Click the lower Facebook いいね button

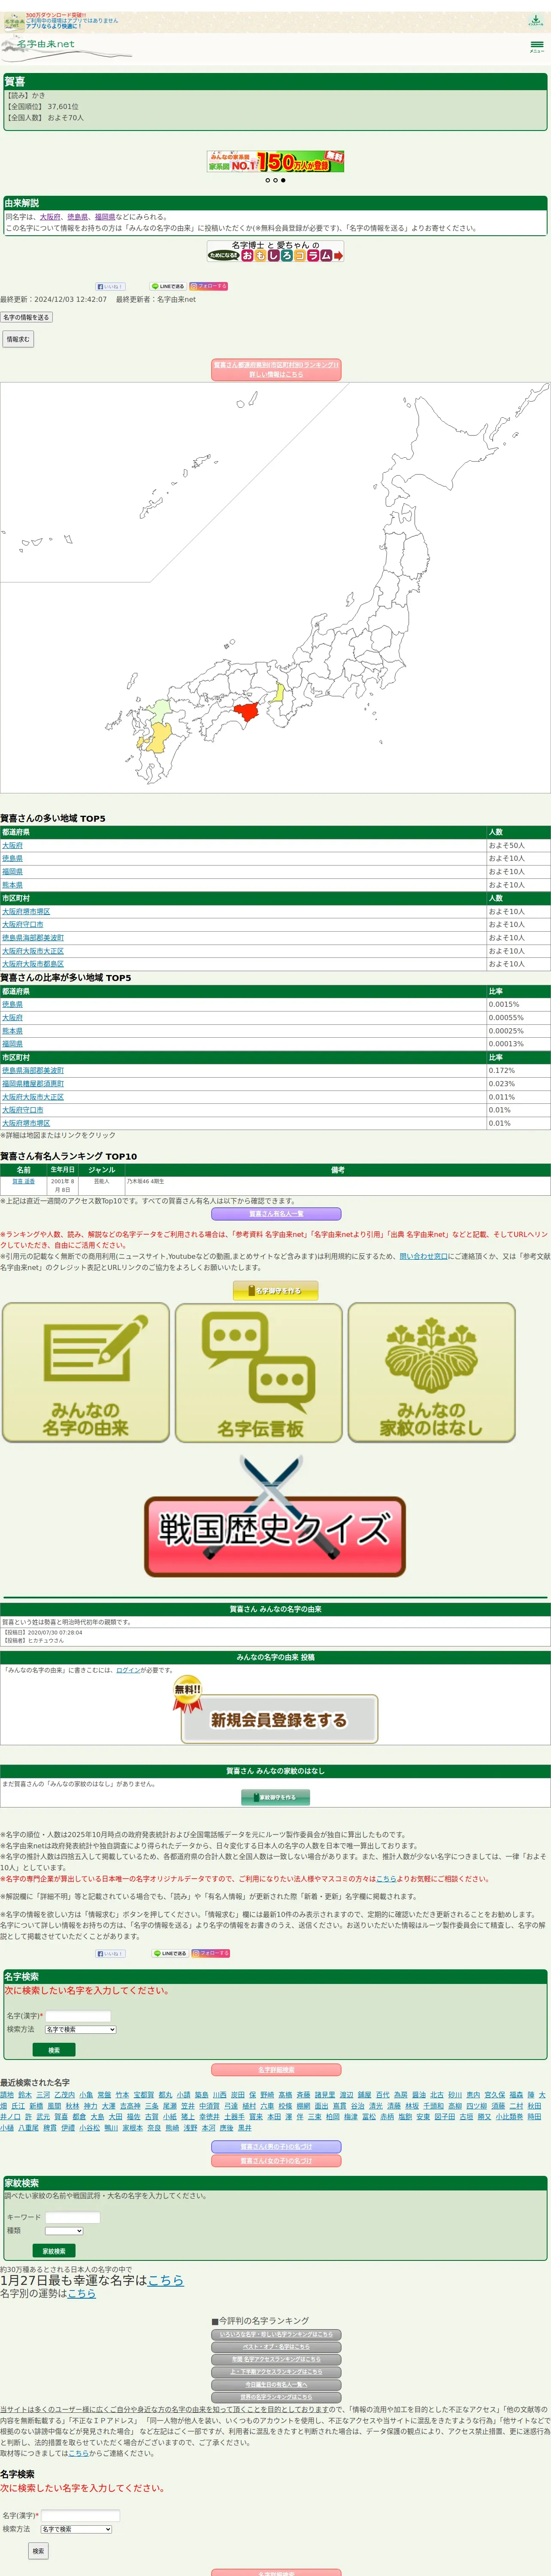[110, 1953]
